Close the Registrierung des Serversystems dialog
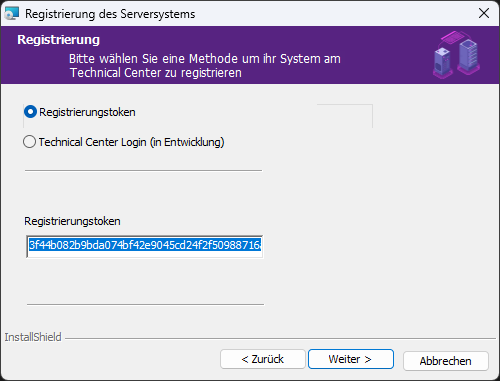Image resolution: width=500 pixels, height=381 pixels. pos(484,13)
